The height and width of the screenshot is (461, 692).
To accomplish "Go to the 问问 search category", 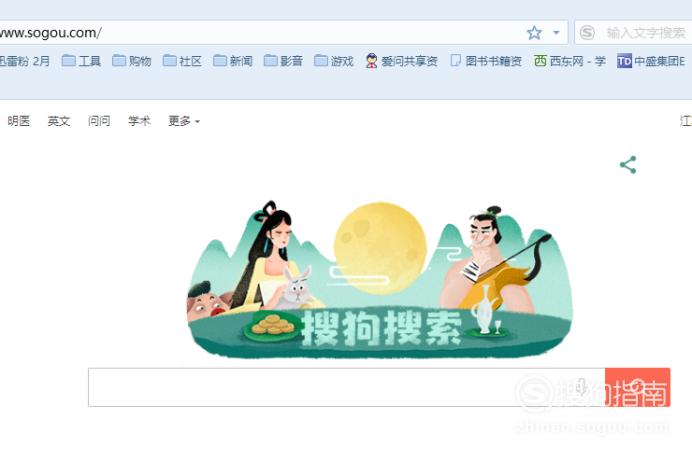I will 99,121.
